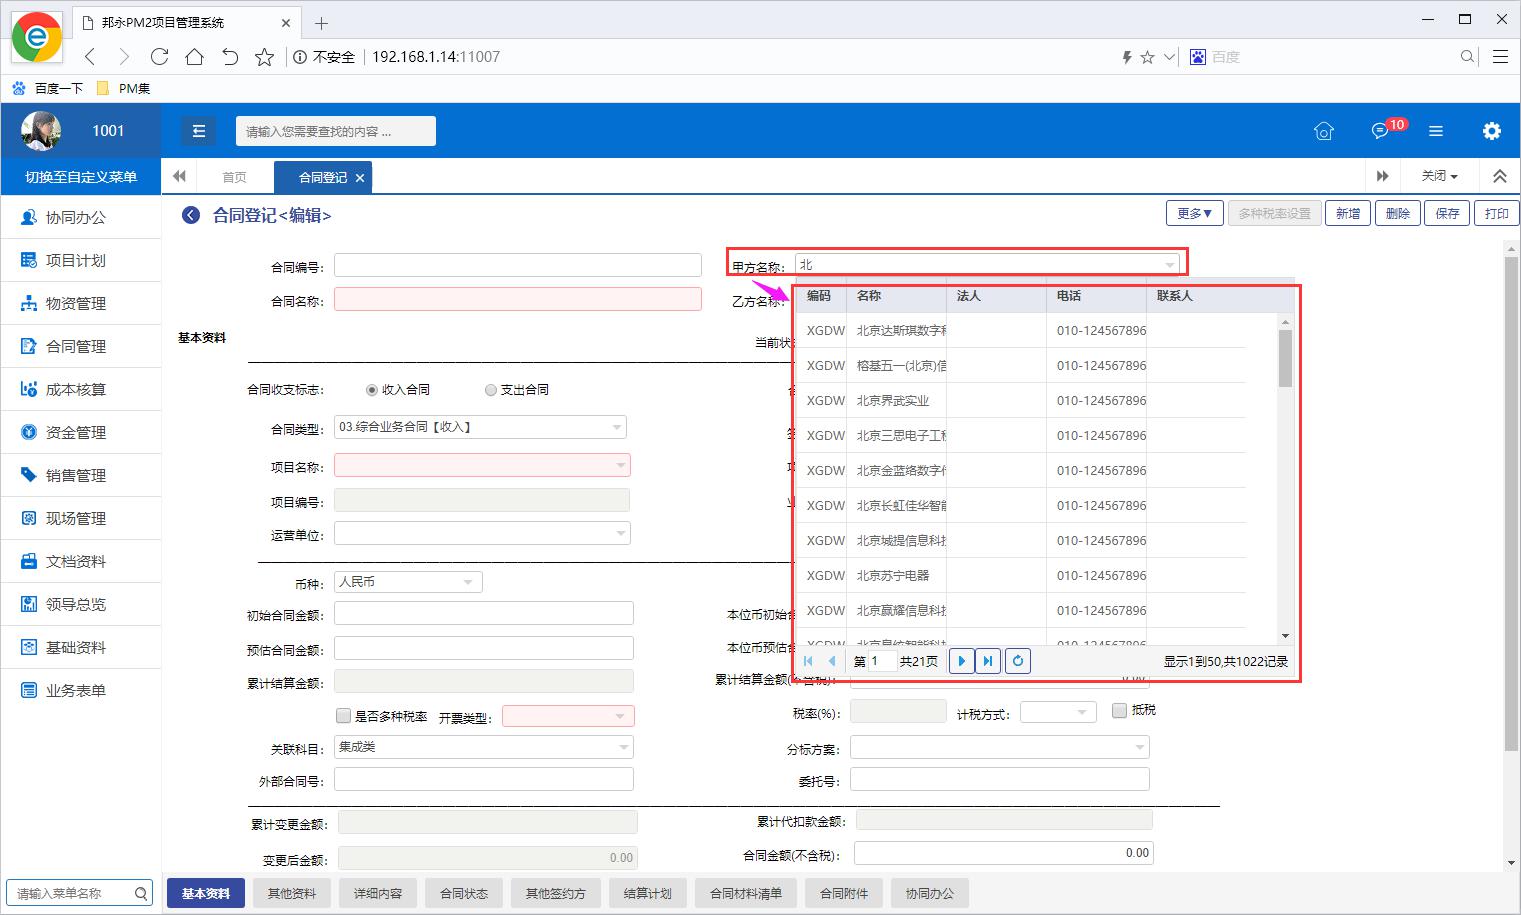Switch to the 其他资料 tab
This screenshot has width=1521, height=915.
coord(291,893)
